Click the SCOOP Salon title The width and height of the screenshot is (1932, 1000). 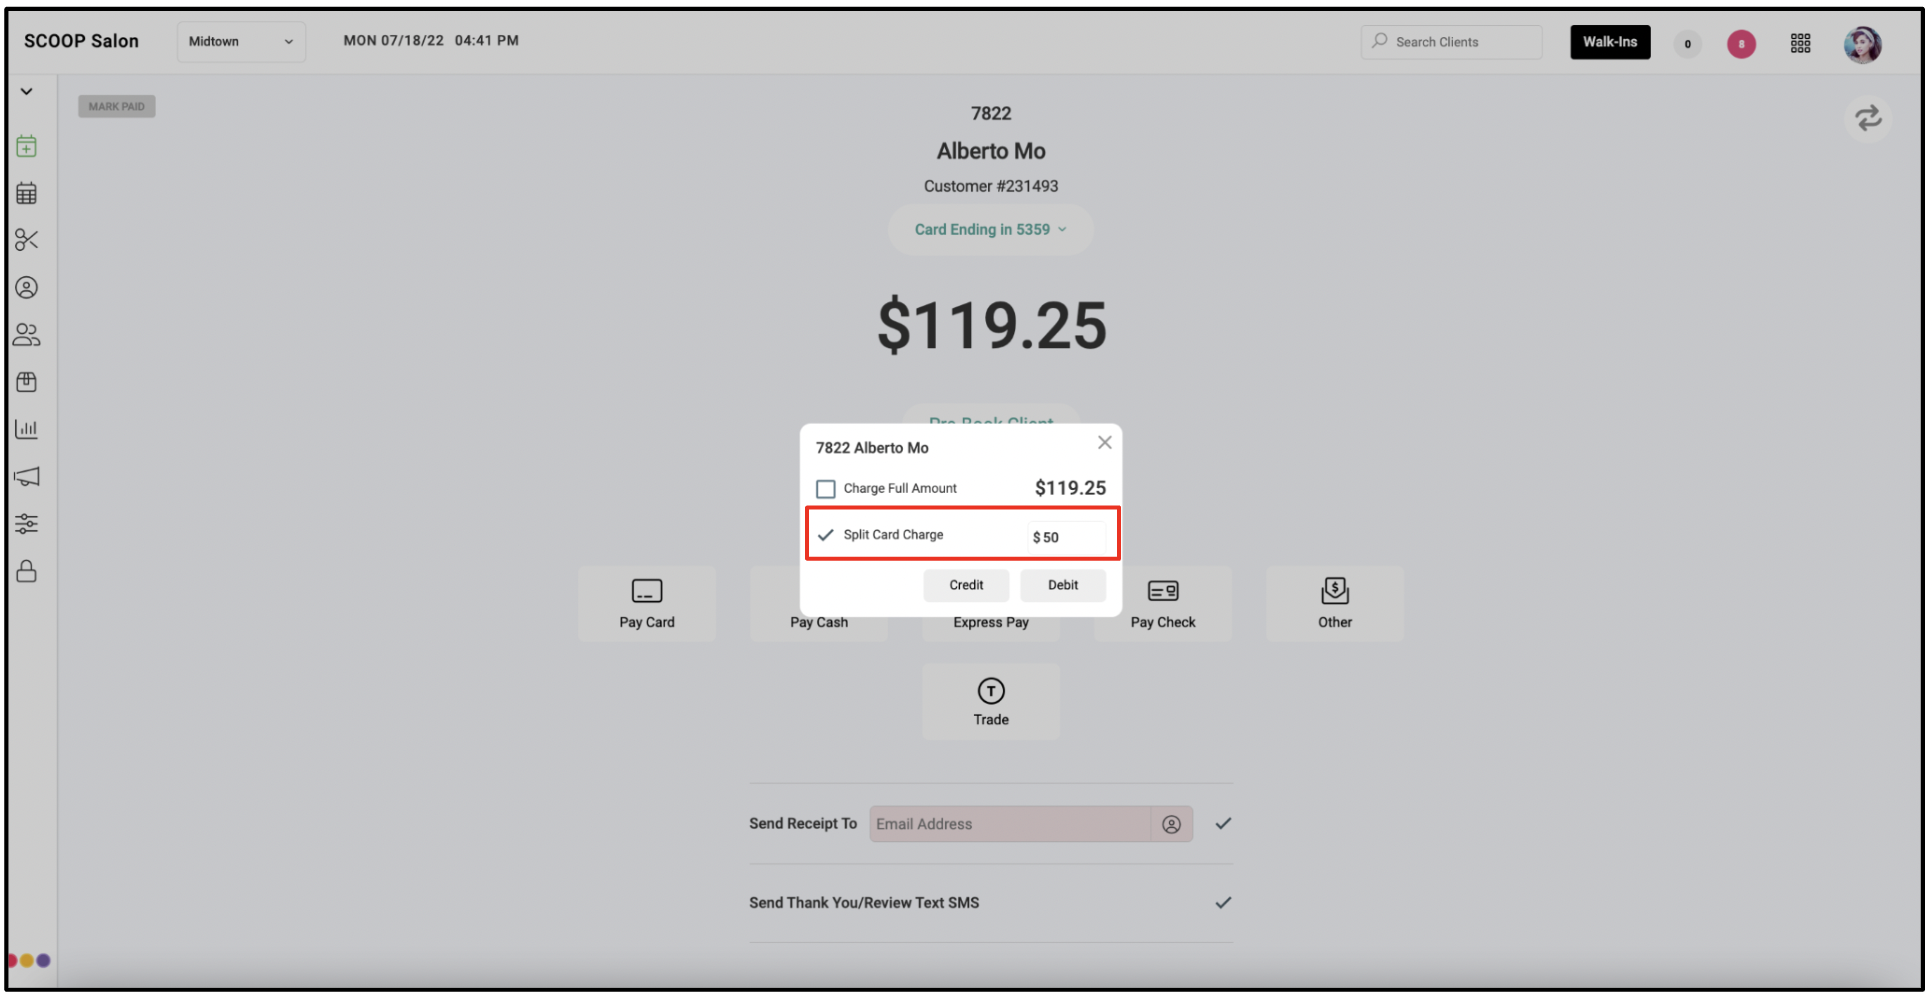(x=81, y=41)
